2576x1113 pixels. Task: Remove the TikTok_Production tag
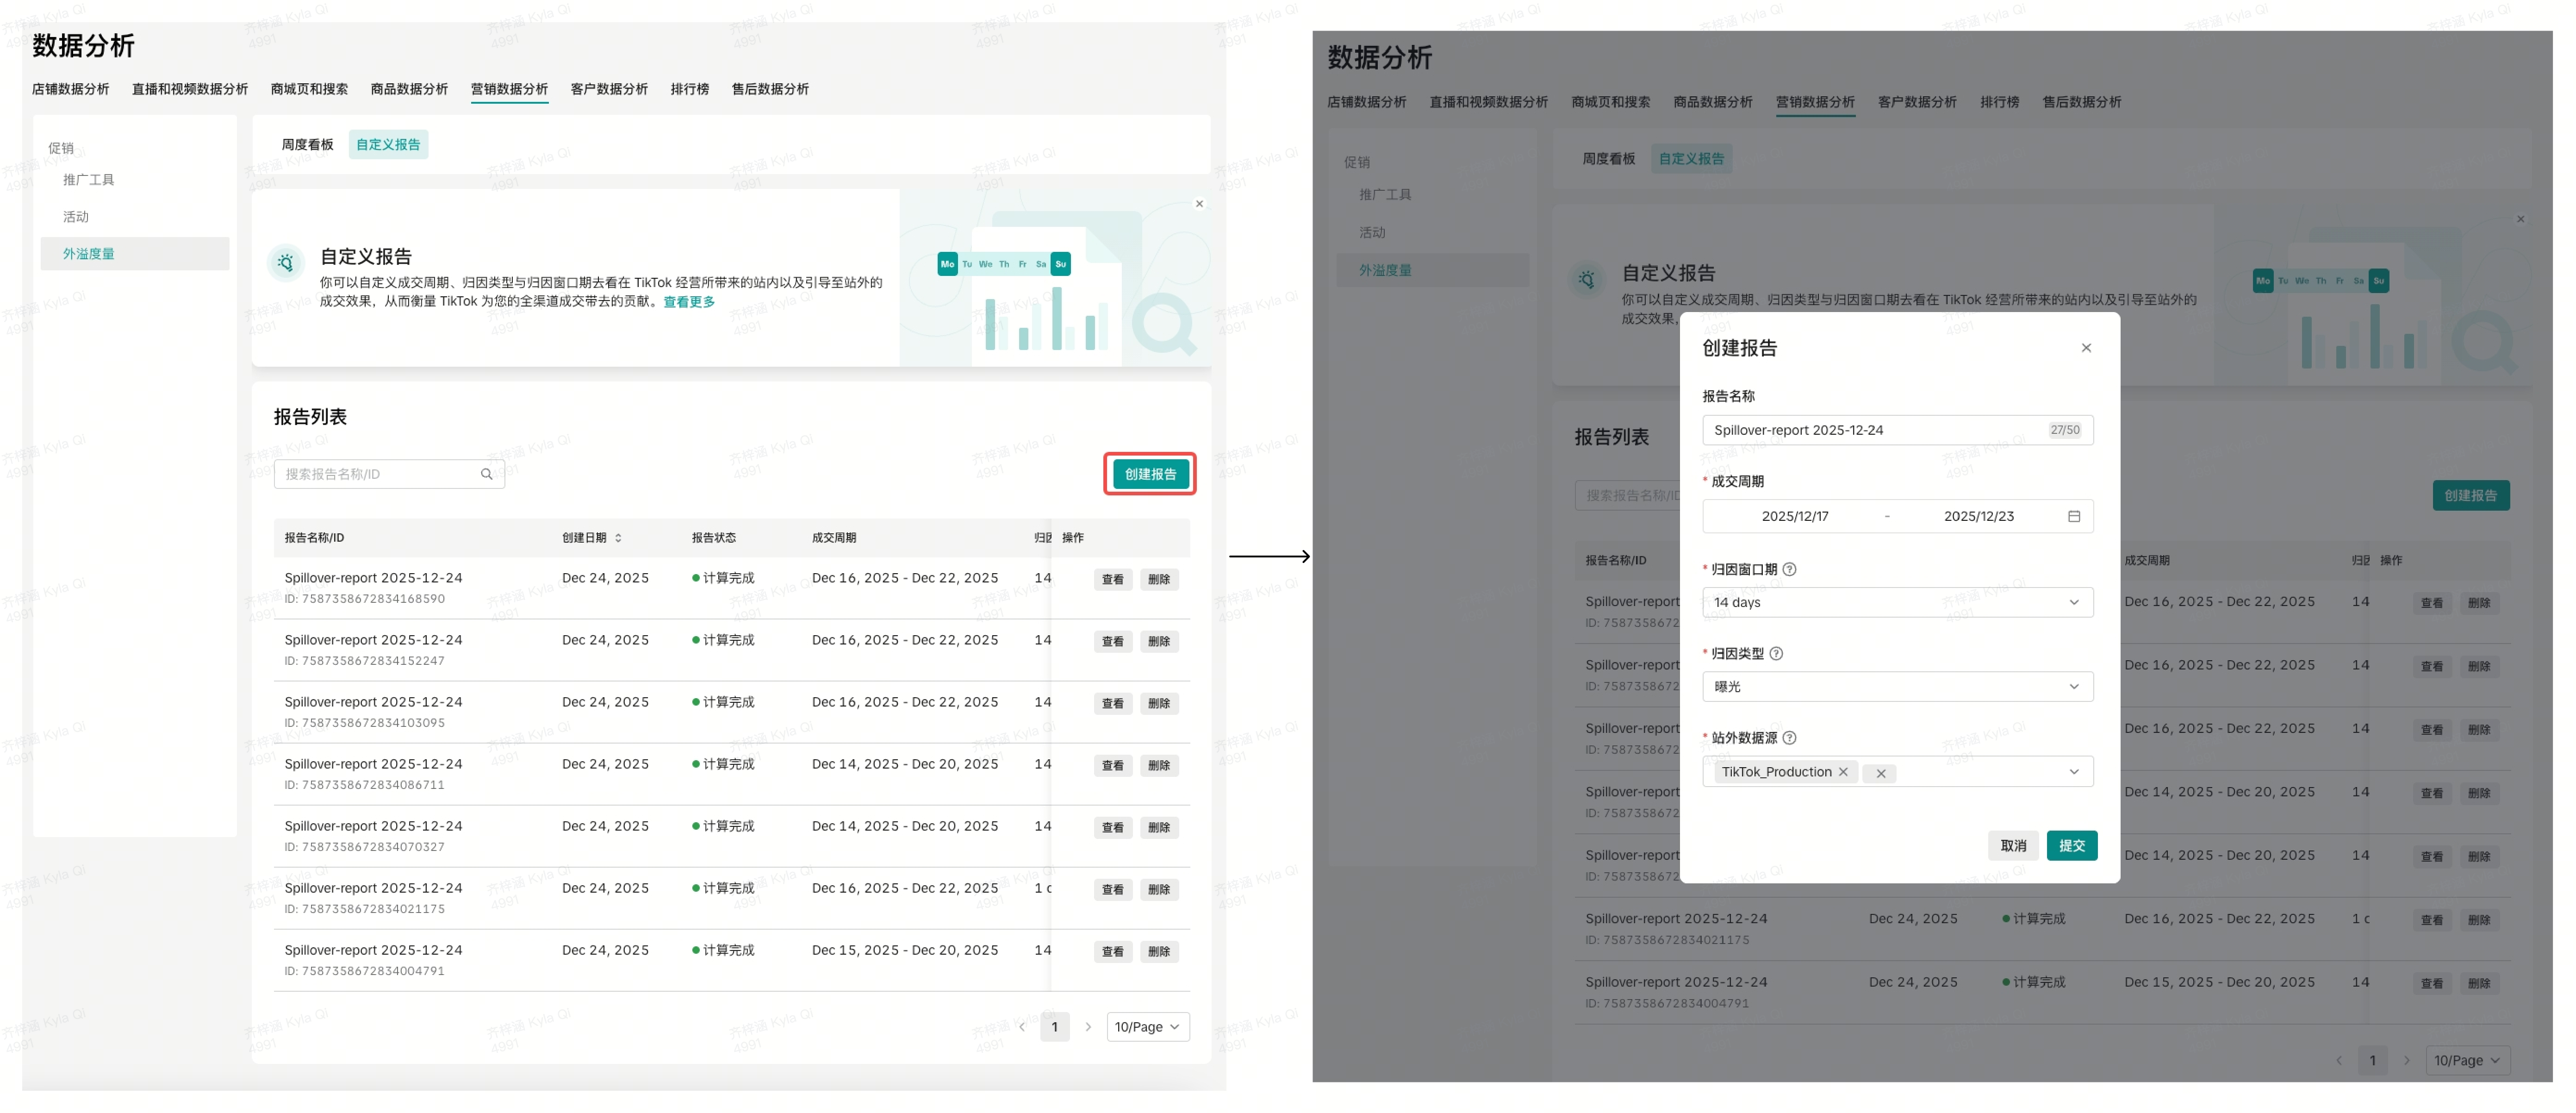click(1843, 772)
